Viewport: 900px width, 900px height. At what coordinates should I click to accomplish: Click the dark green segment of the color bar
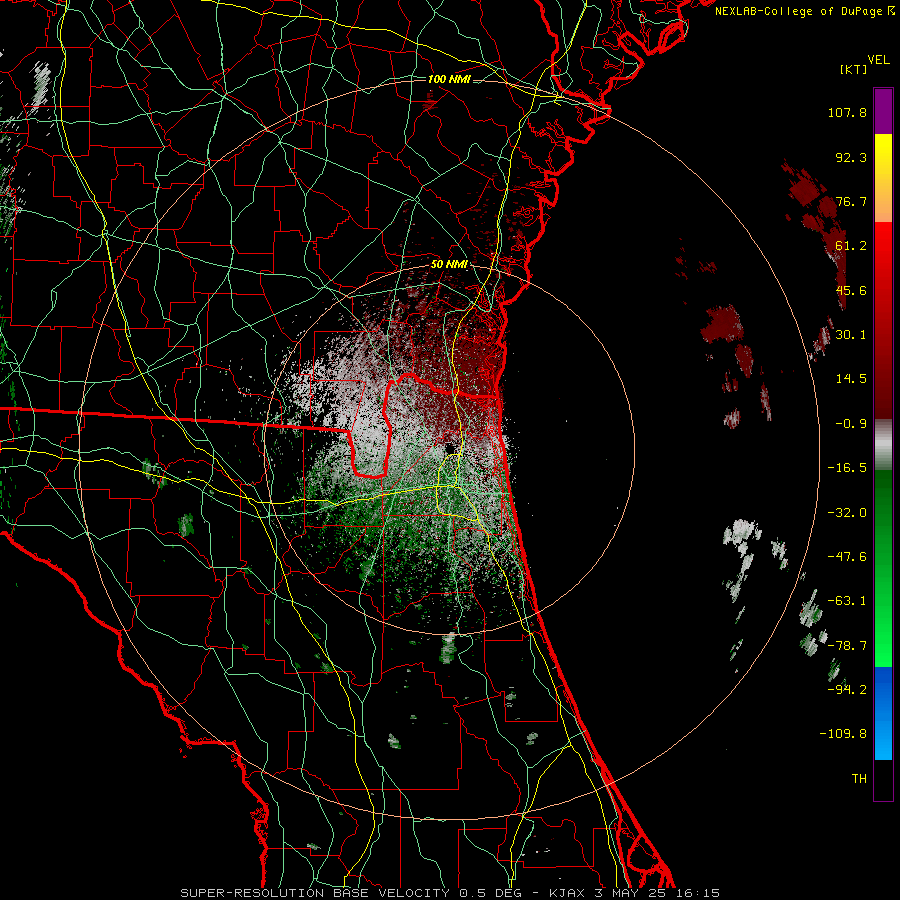pyautogui.click(x=883, y=519)
